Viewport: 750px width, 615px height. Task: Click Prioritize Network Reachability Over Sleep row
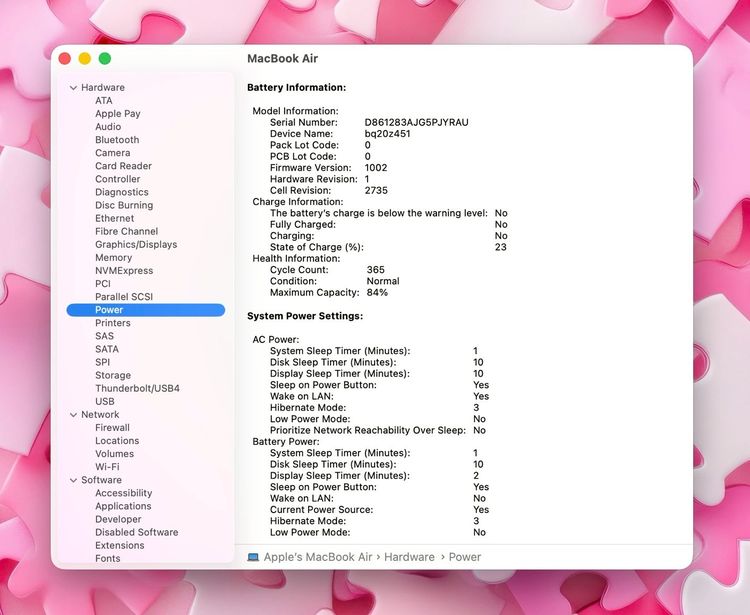[378, 430]
